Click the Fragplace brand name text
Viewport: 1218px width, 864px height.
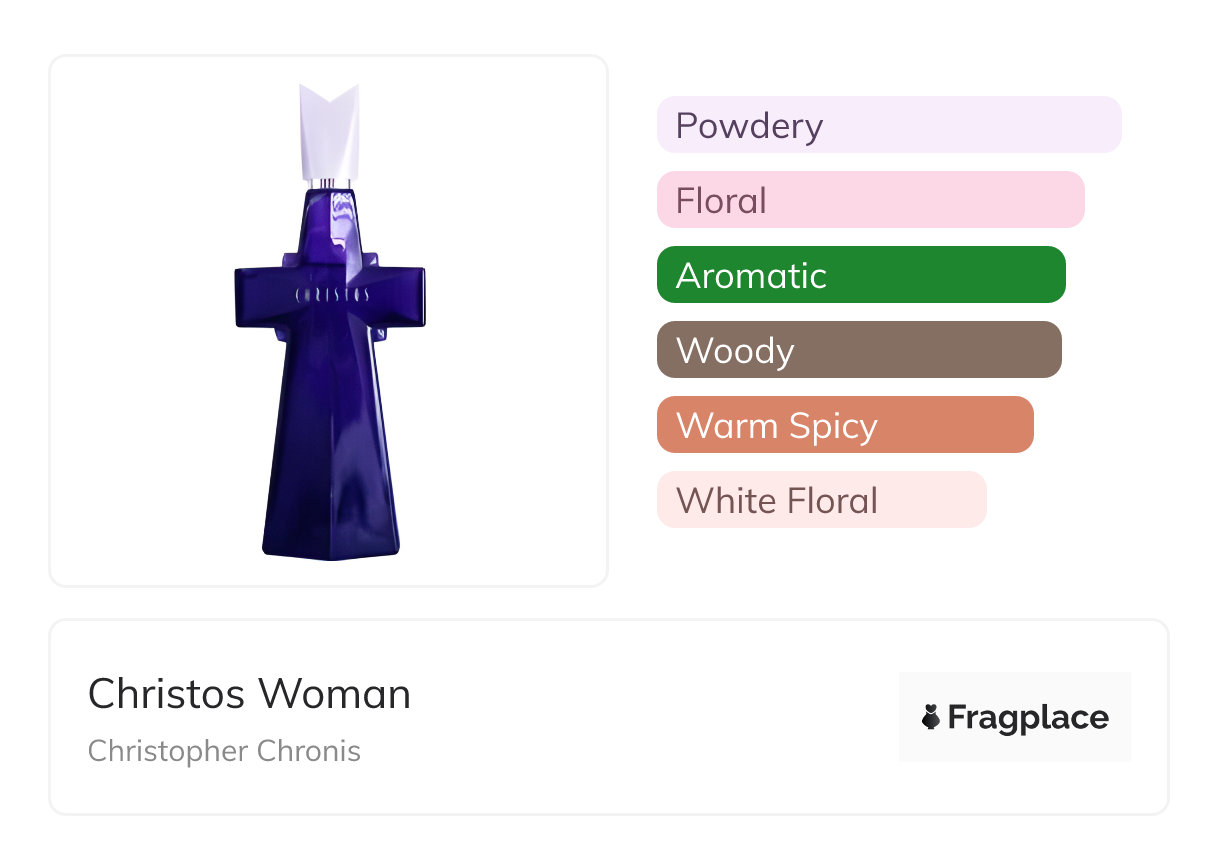click(x=1028, y=717)
